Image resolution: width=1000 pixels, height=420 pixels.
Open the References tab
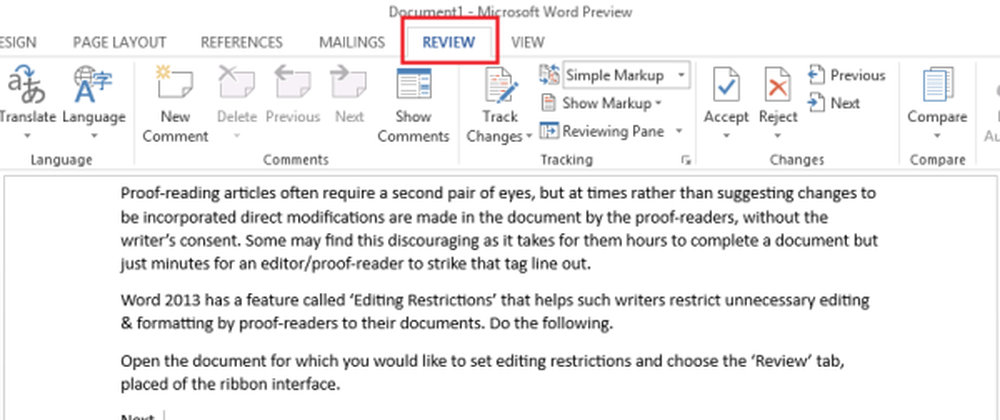click(241, 42)
